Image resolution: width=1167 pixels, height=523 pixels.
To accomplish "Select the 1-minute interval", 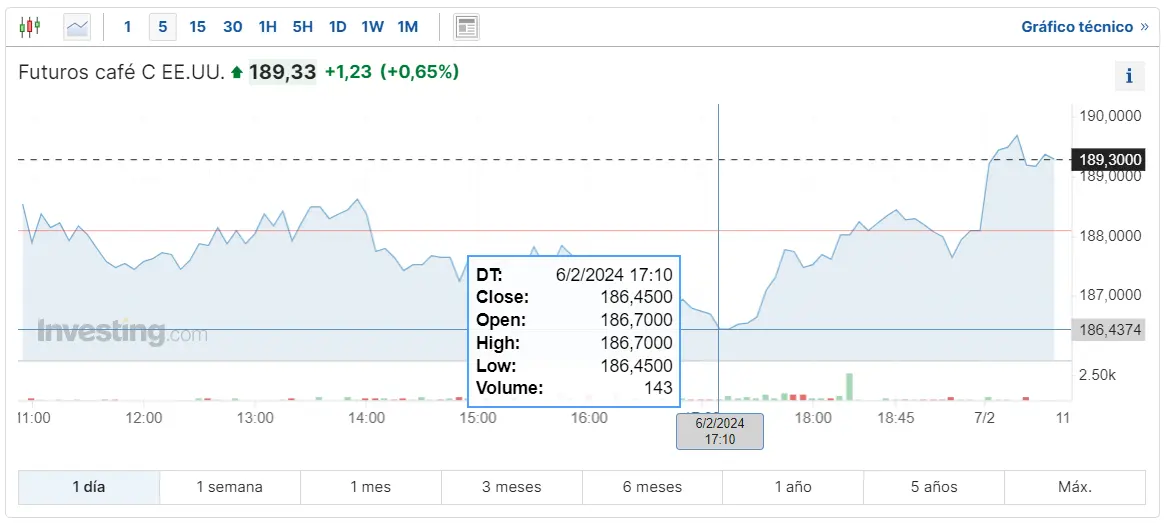I will [128, 27].
